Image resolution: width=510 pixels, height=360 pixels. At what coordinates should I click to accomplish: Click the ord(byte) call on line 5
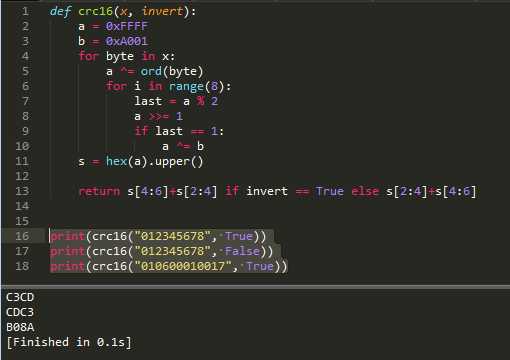coord(172,71)
